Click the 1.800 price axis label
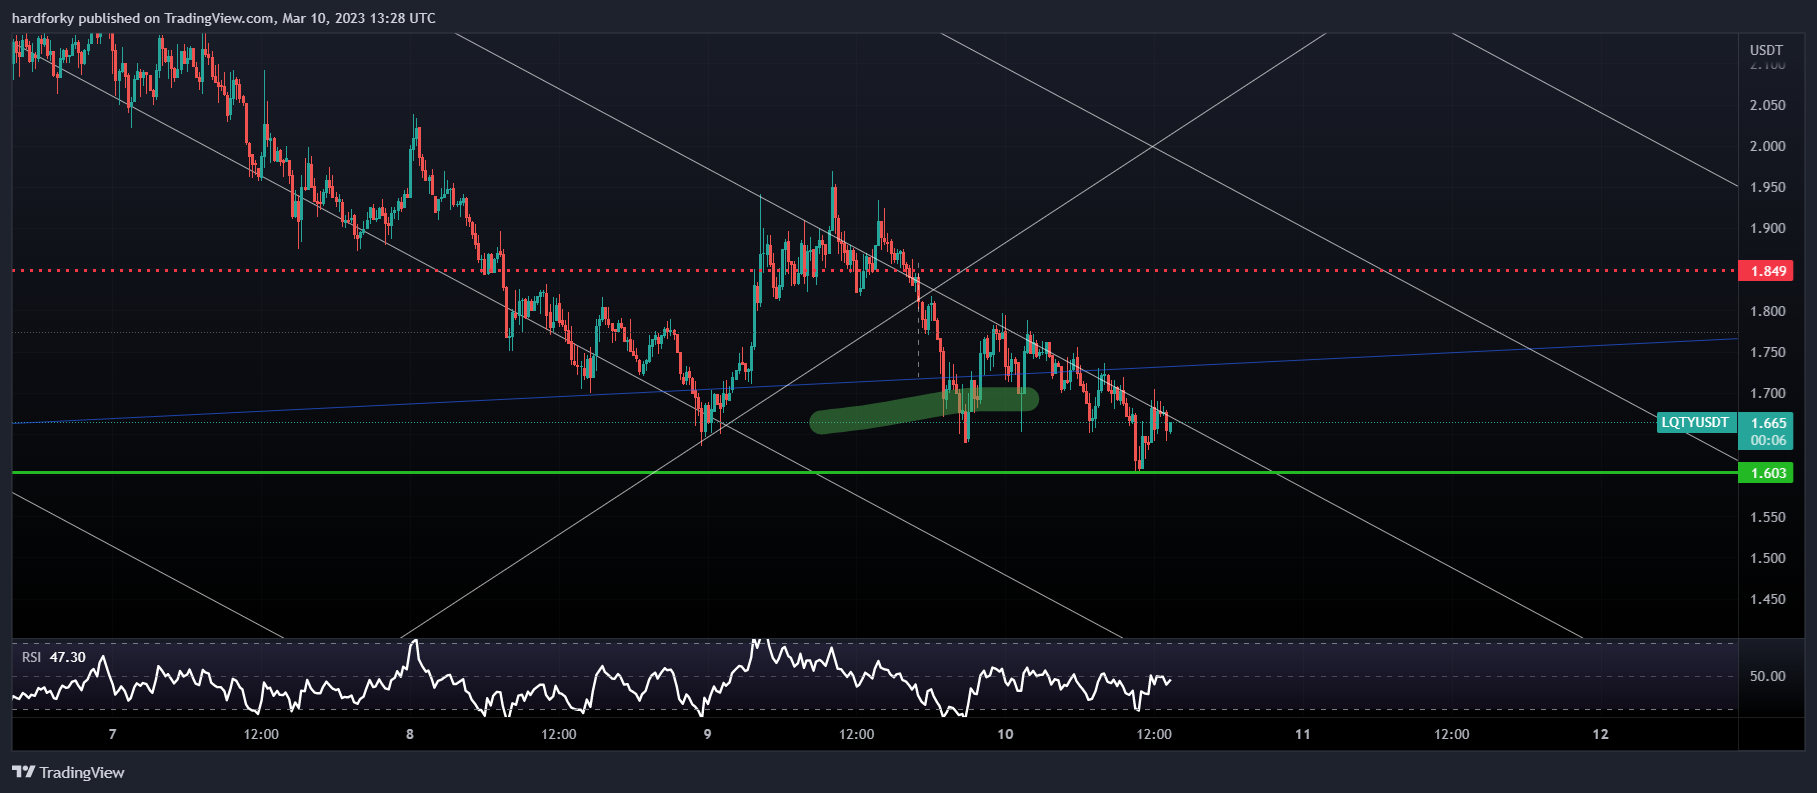 coord(1767,311)
